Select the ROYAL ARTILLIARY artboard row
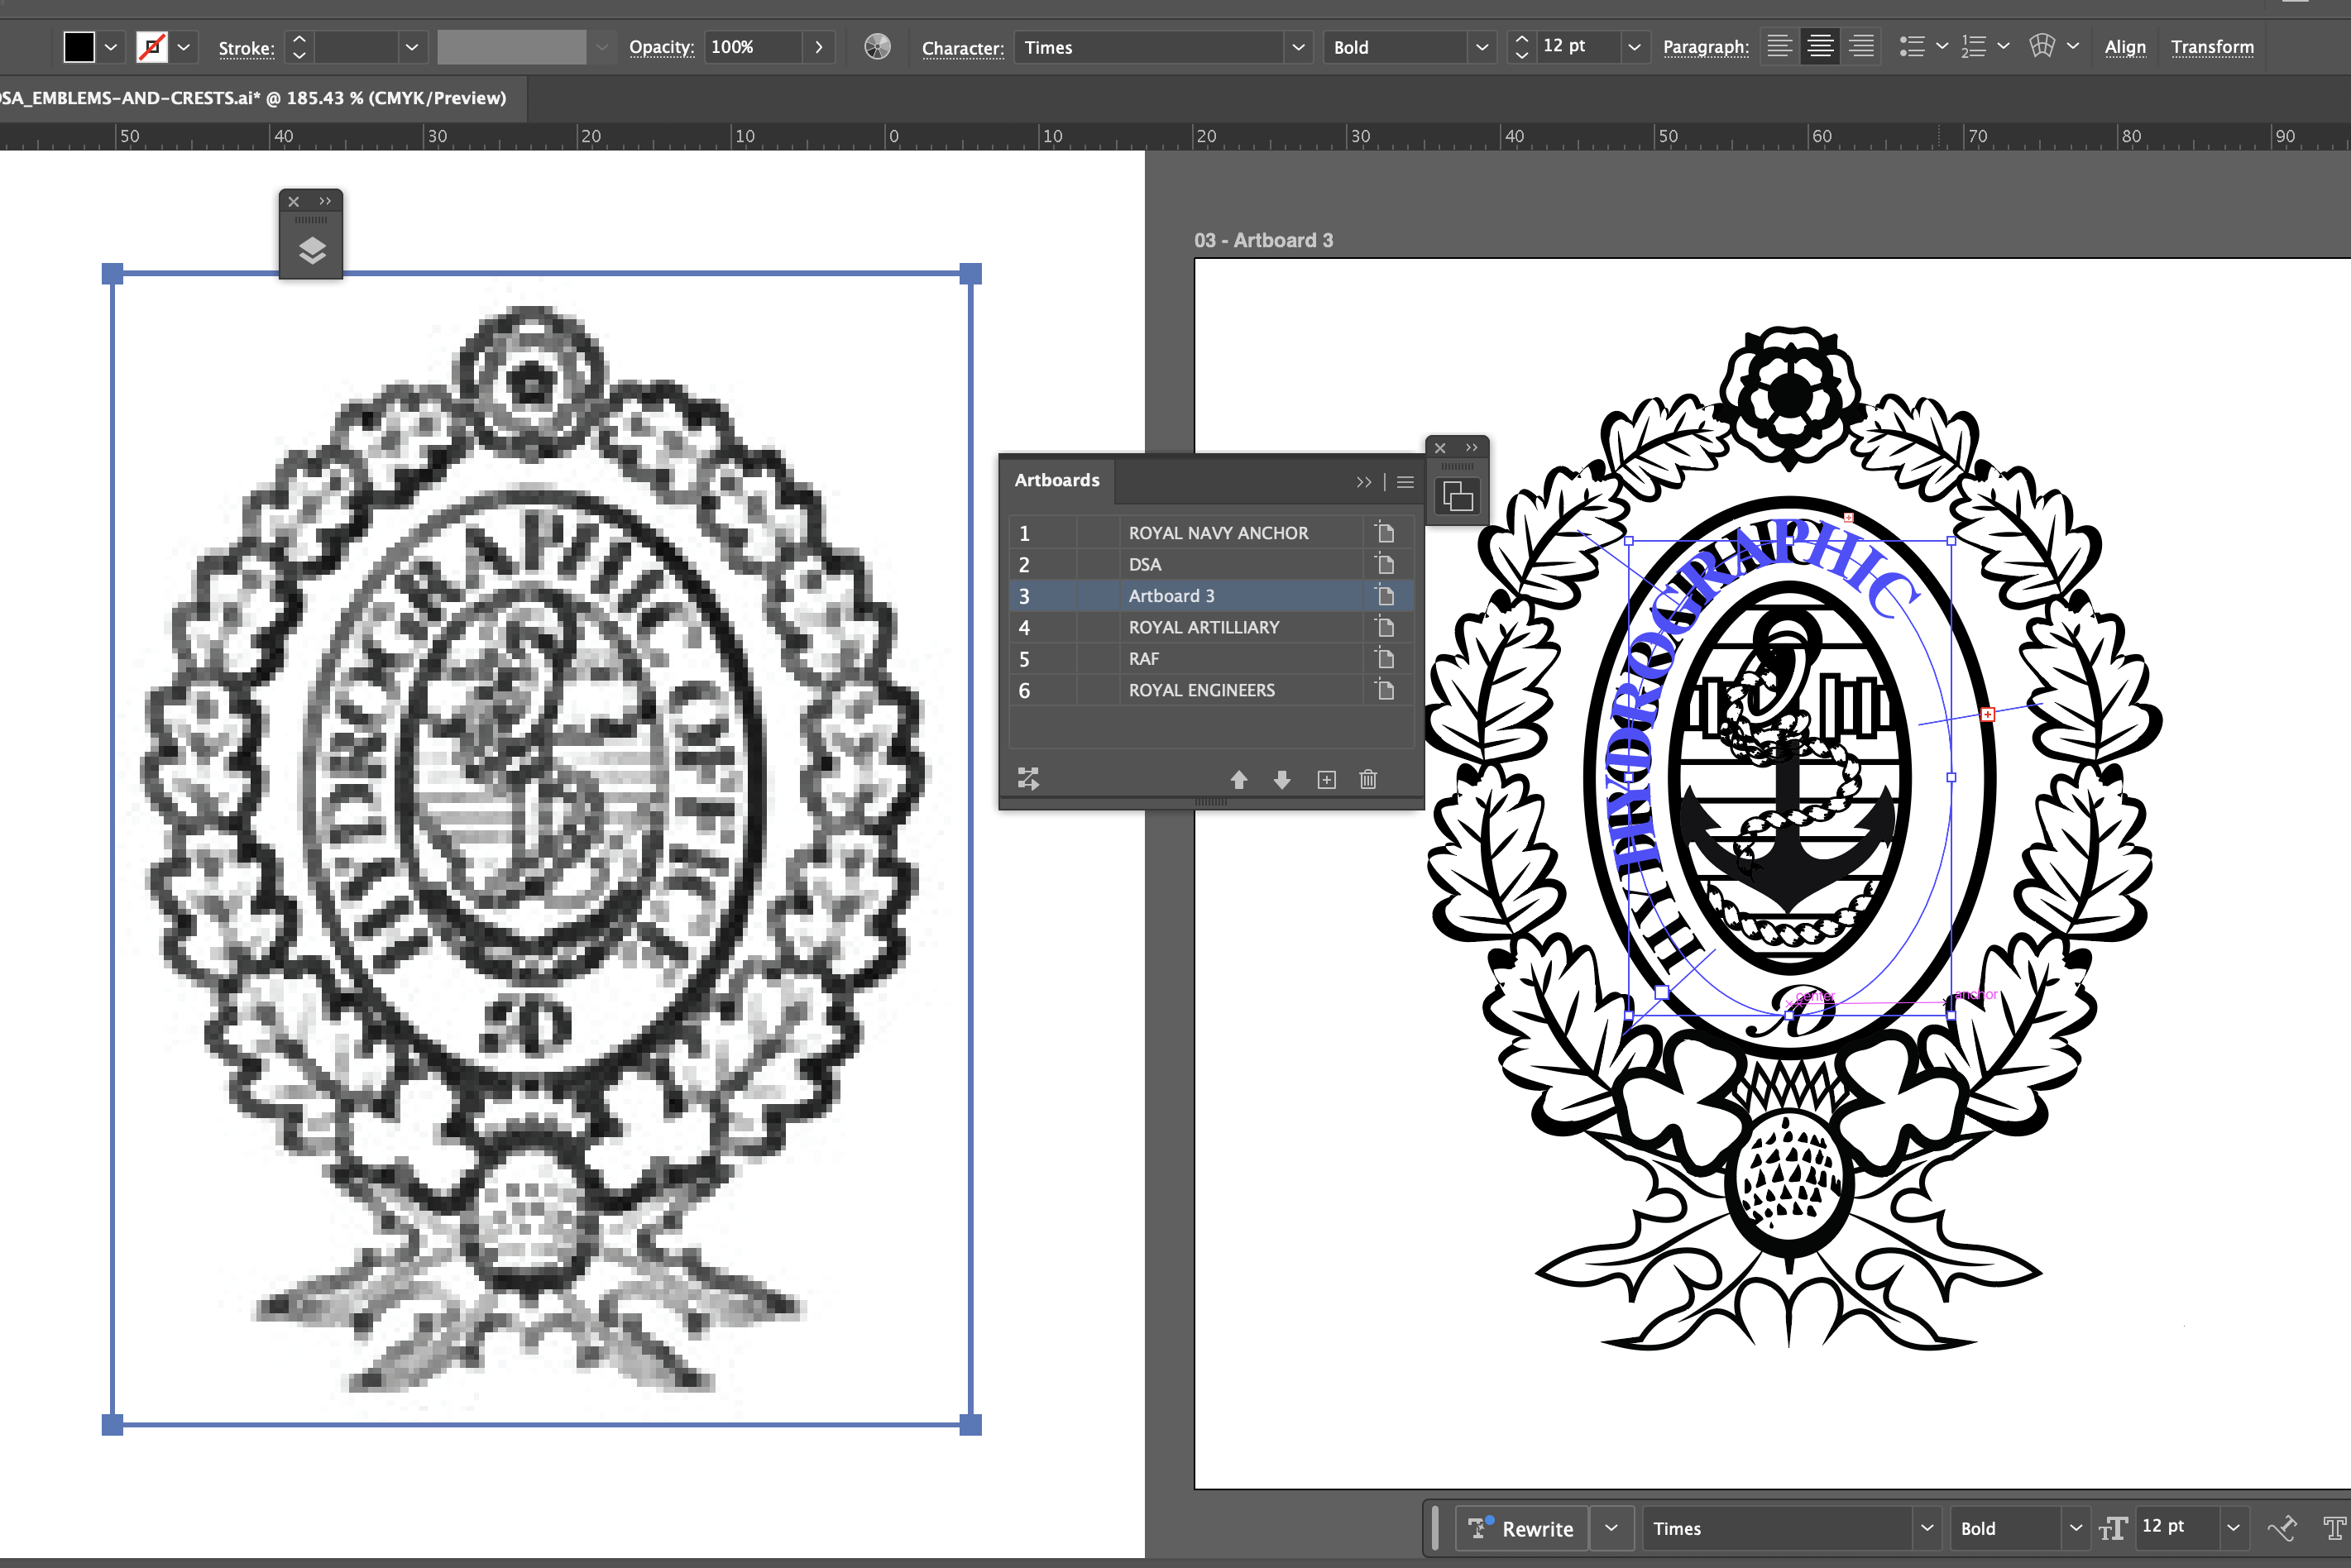The image size is (2351, 1568). coord(1211,627)
